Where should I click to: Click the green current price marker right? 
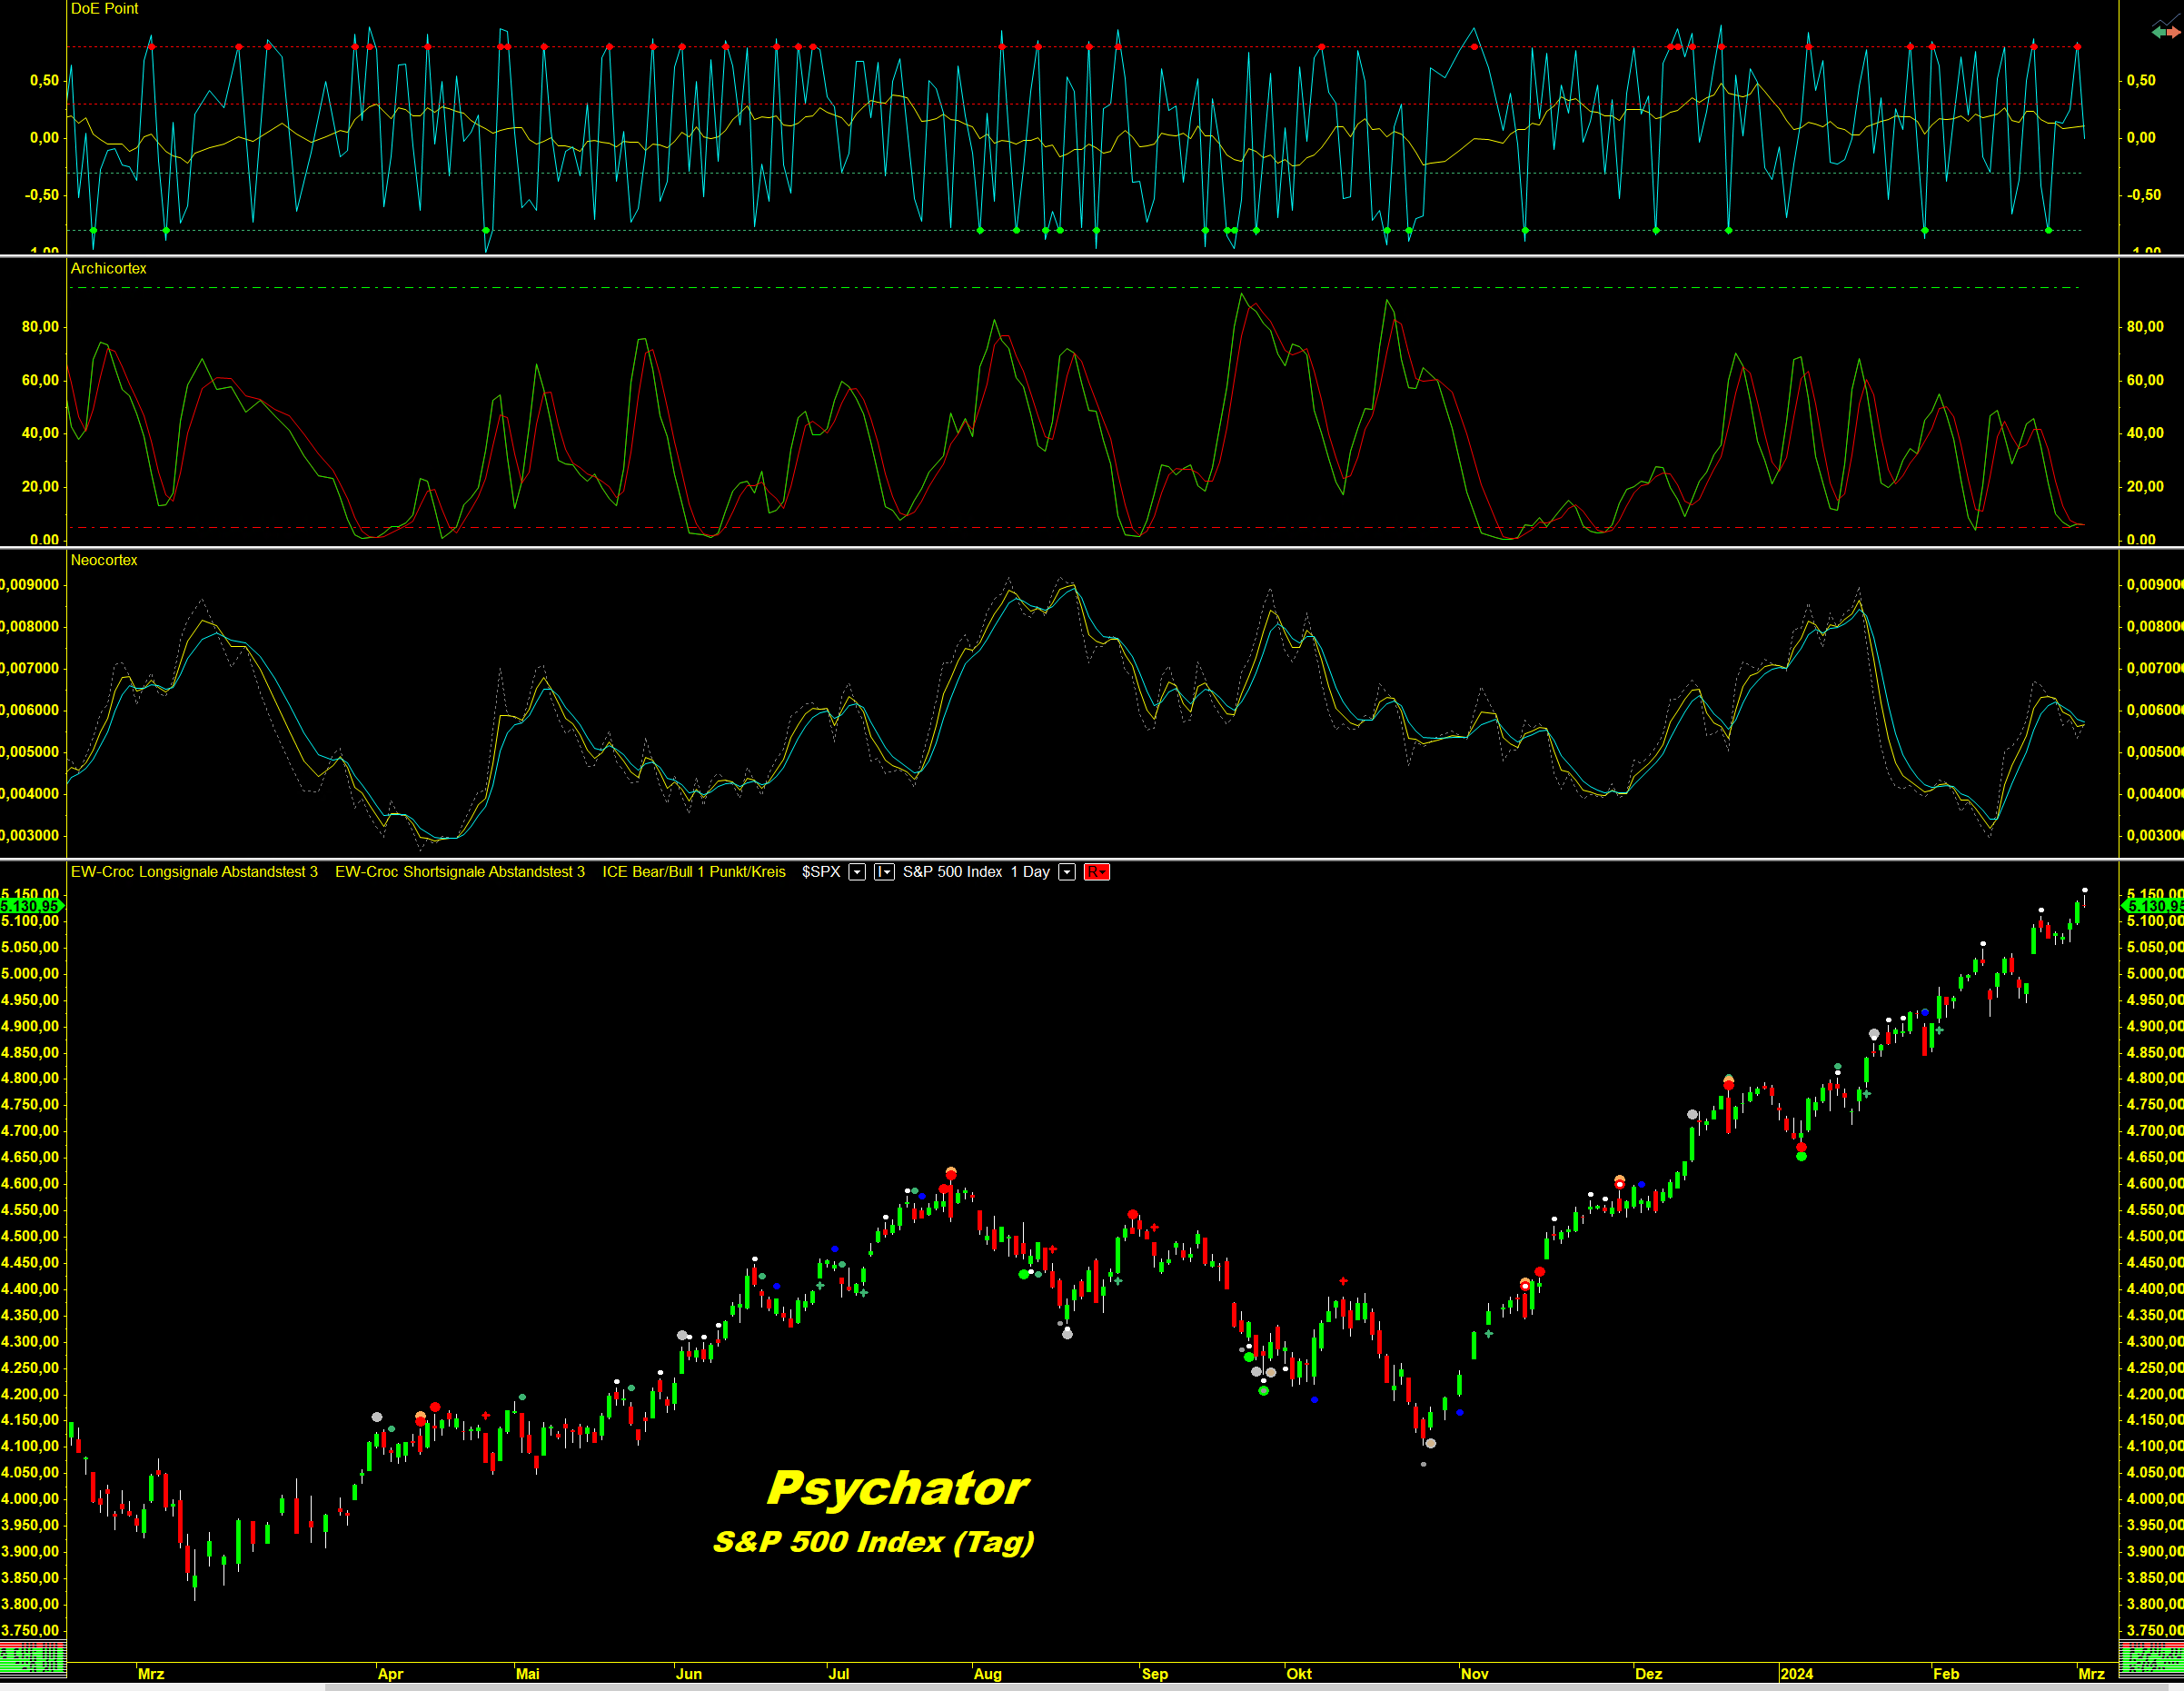(2153, 906)
